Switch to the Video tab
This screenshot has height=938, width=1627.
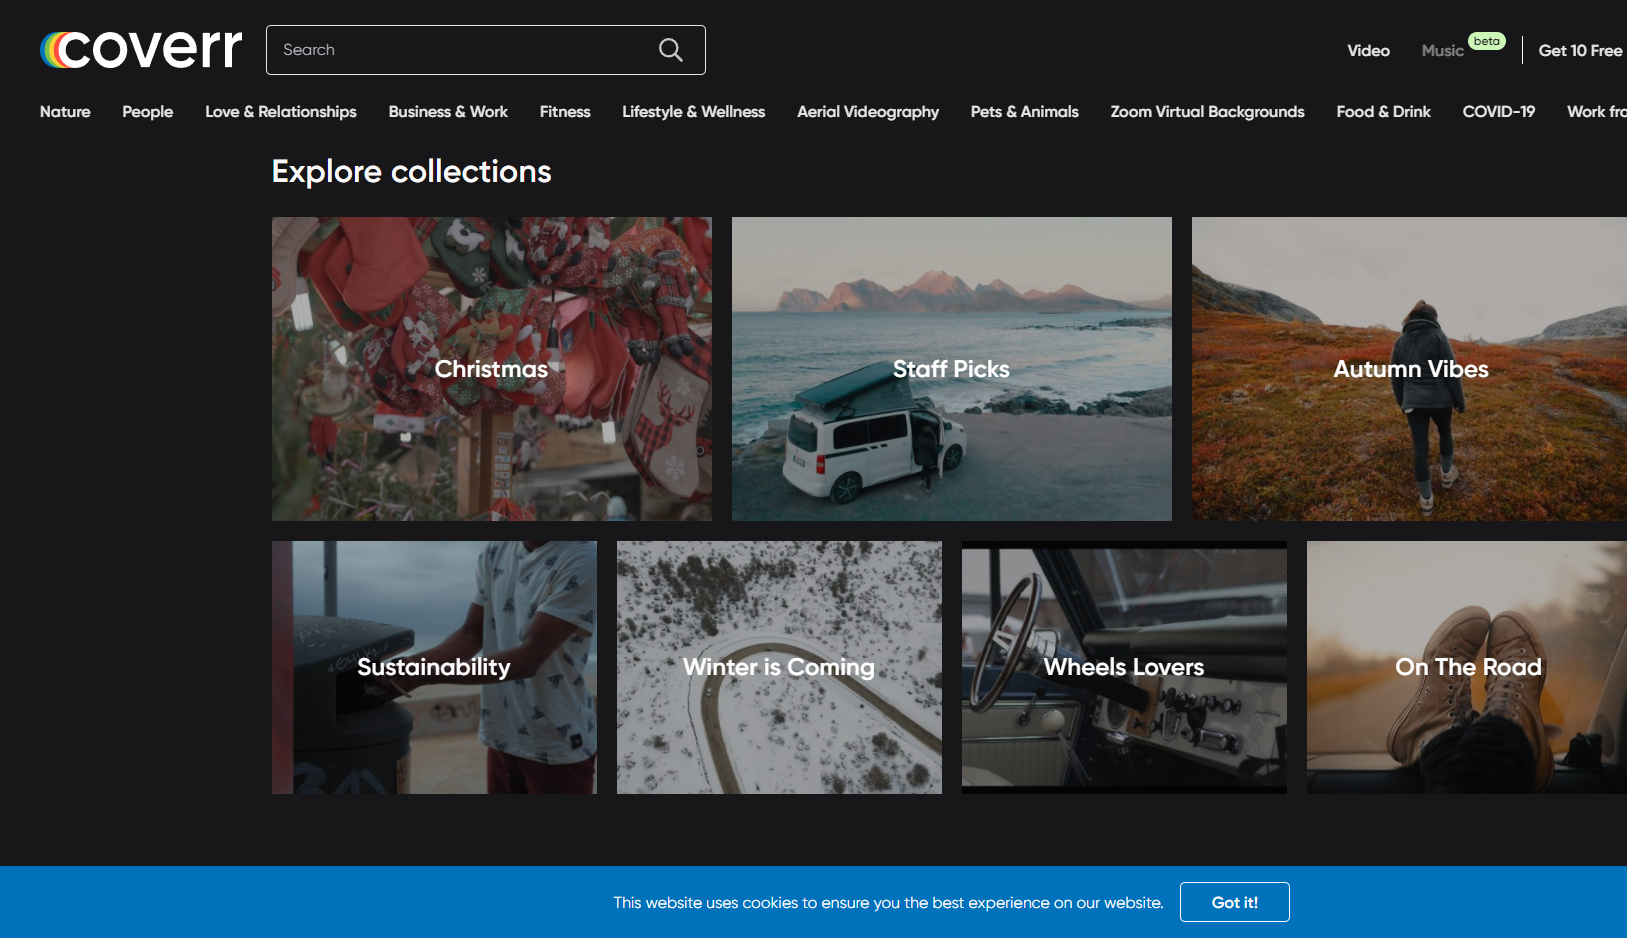[x=1368, y=51]
